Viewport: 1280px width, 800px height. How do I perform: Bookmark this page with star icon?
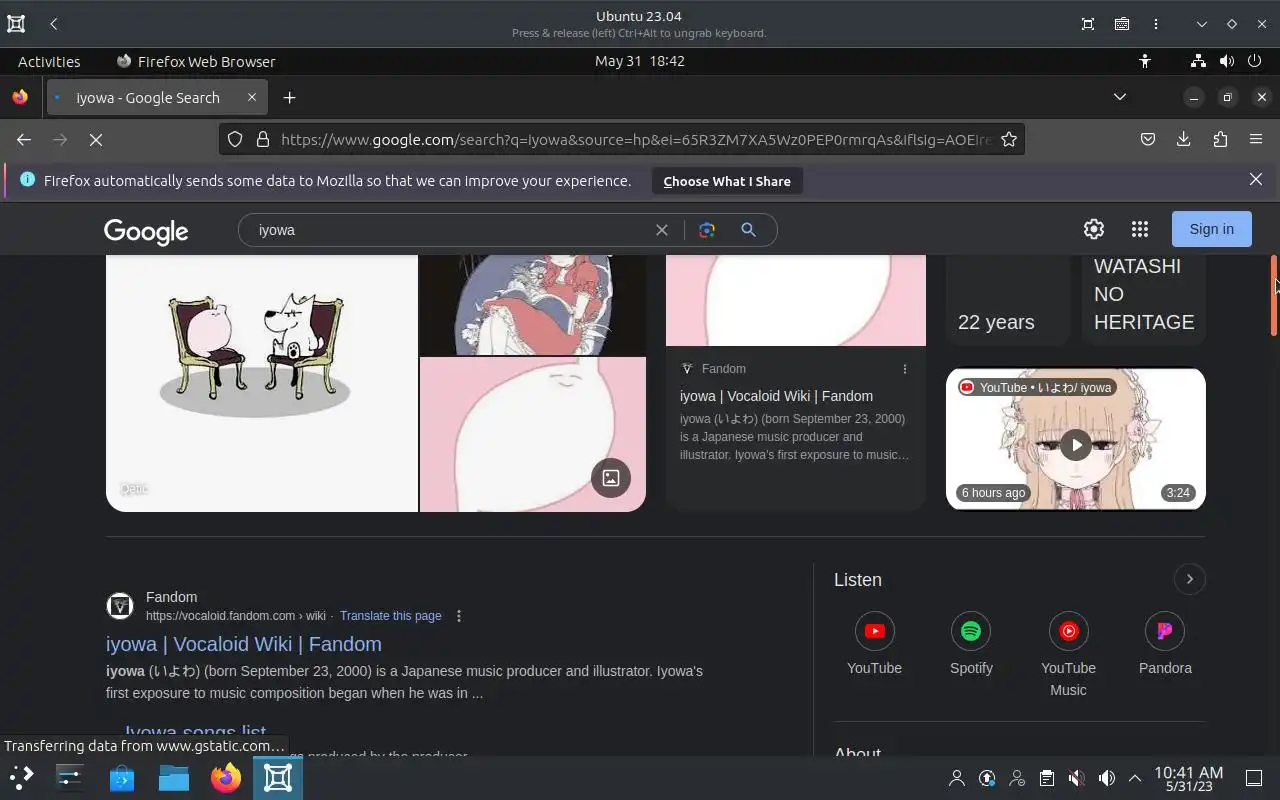tap(1009, 140)
